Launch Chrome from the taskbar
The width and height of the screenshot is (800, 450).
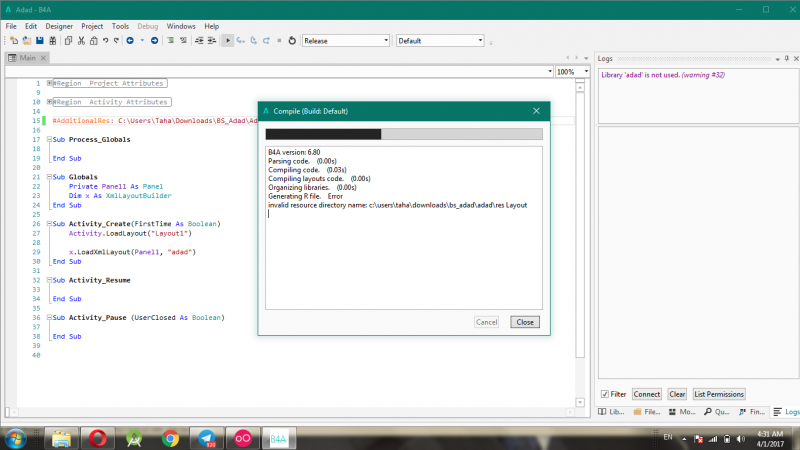point(171,438)
